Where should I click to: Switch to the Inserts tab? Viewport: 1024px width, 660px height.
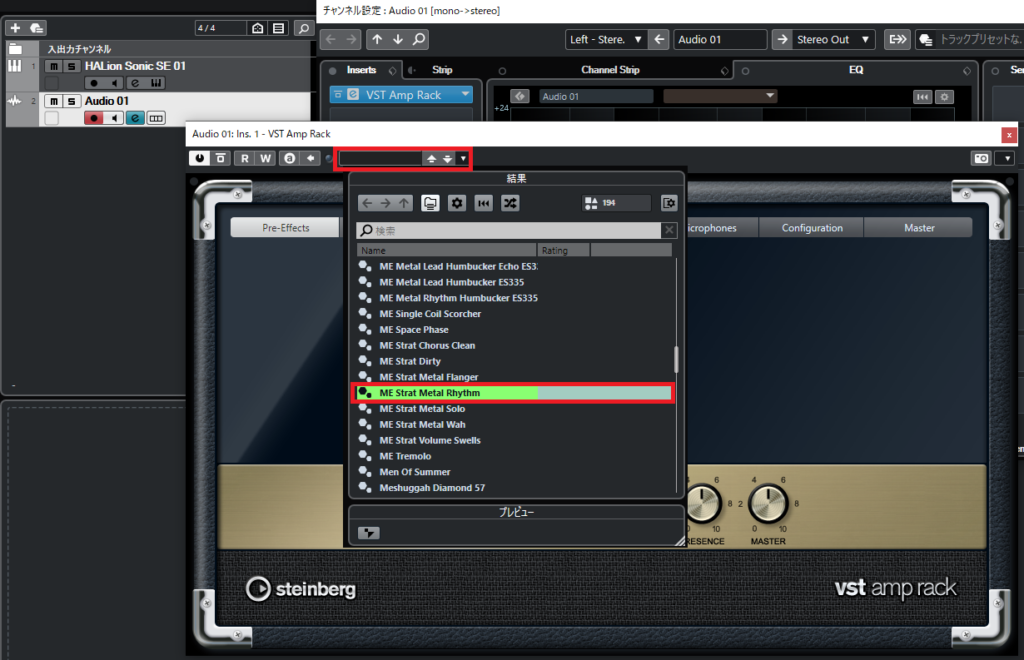click(361, 70)
